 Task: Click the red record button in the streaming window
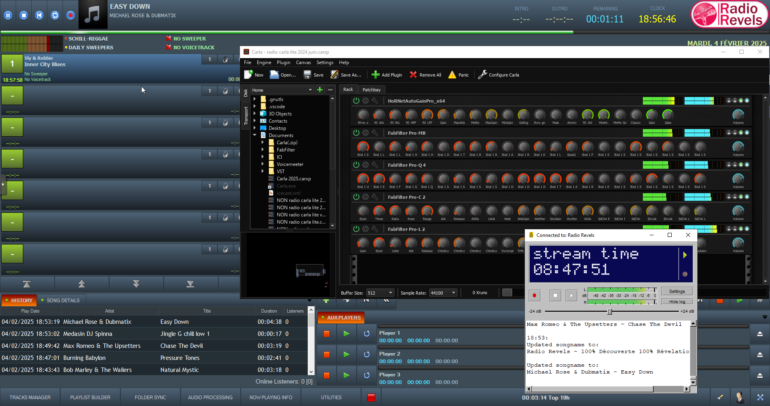(534, 296)
